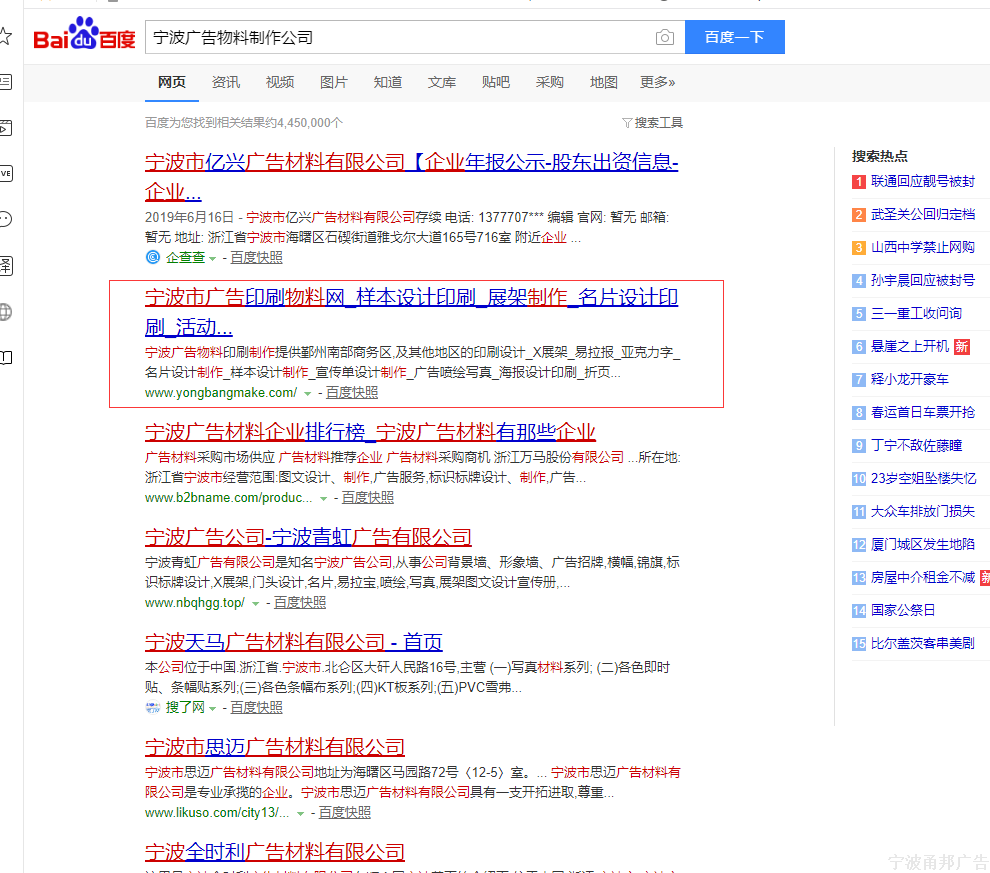The width and height of the screenshot is (990, 873).
Task: Open 百度快照 for the 搜了网 result
Action: tap(256, 708)
